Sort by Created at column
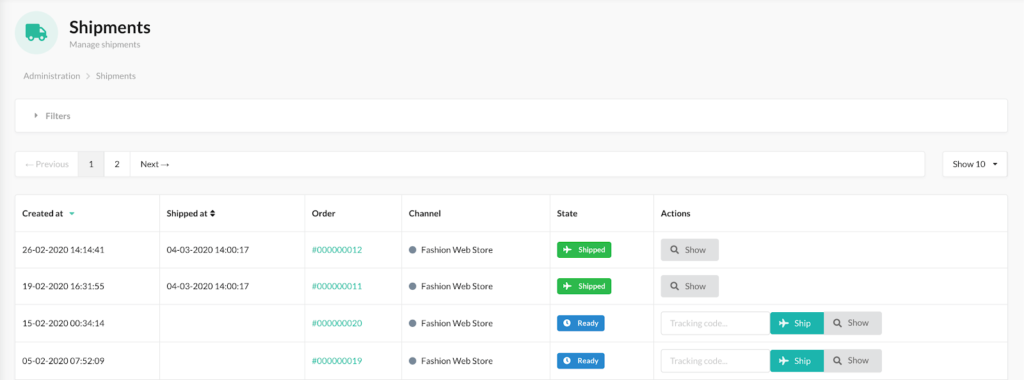Image resolution: width=1024 pixels, height=380 pixels. 48,214
